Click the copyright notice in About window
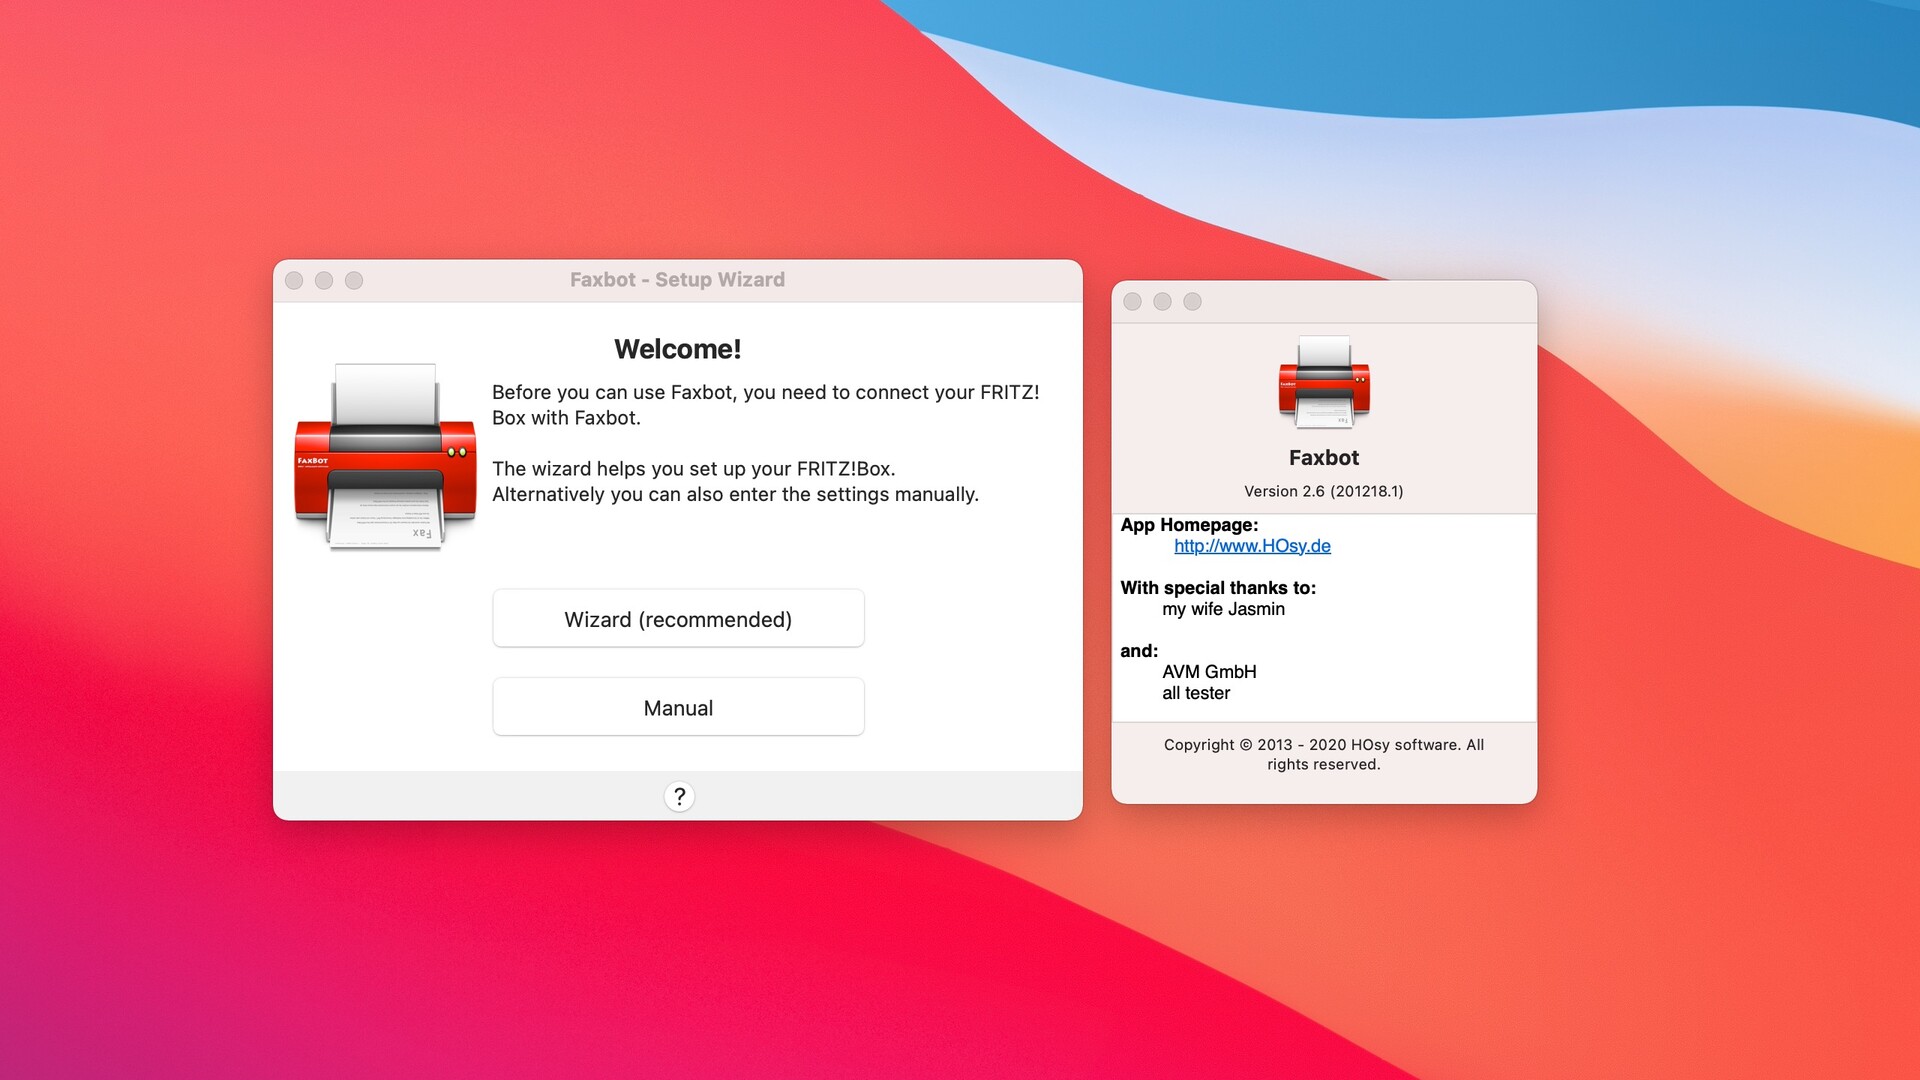This screenshot has width=1920, height=1080. [1324, 754]
